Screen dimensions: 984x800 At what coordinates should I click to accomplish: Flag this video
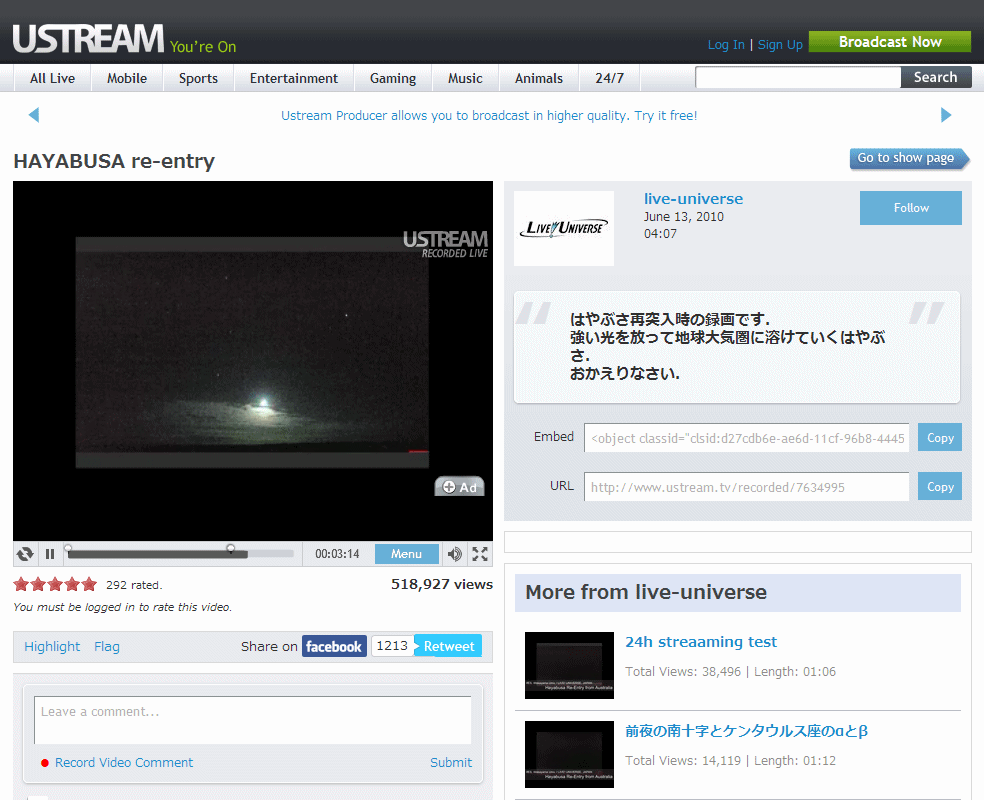click(x=107, y=646)
